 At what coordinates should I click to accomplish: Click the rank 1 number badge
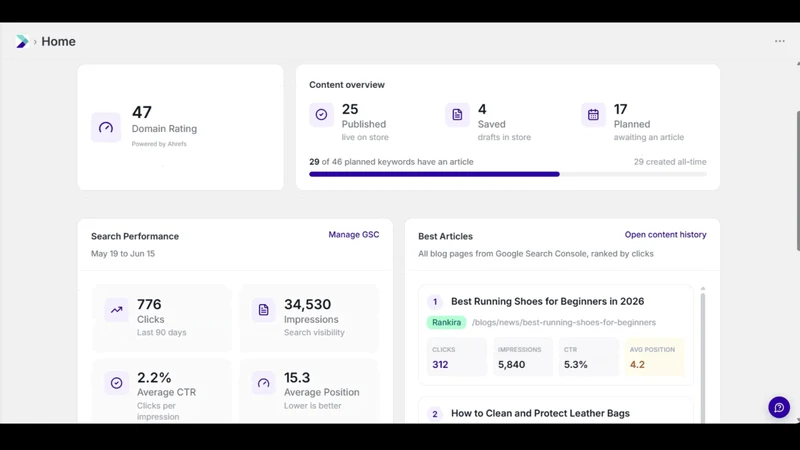click(x=435, y=302)
